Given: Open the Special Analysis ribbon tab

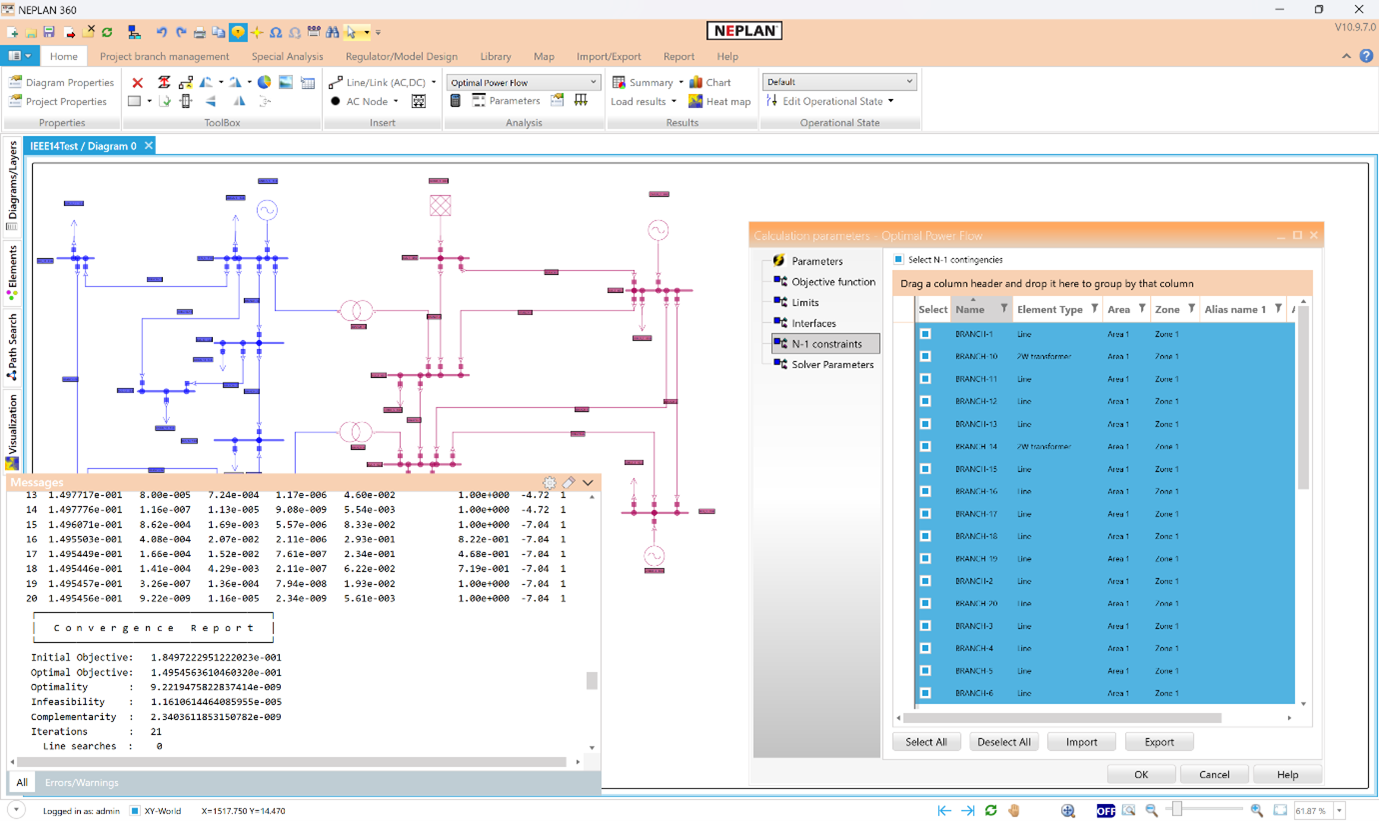Looking at the screenshot, I should (x=287, y=57).
